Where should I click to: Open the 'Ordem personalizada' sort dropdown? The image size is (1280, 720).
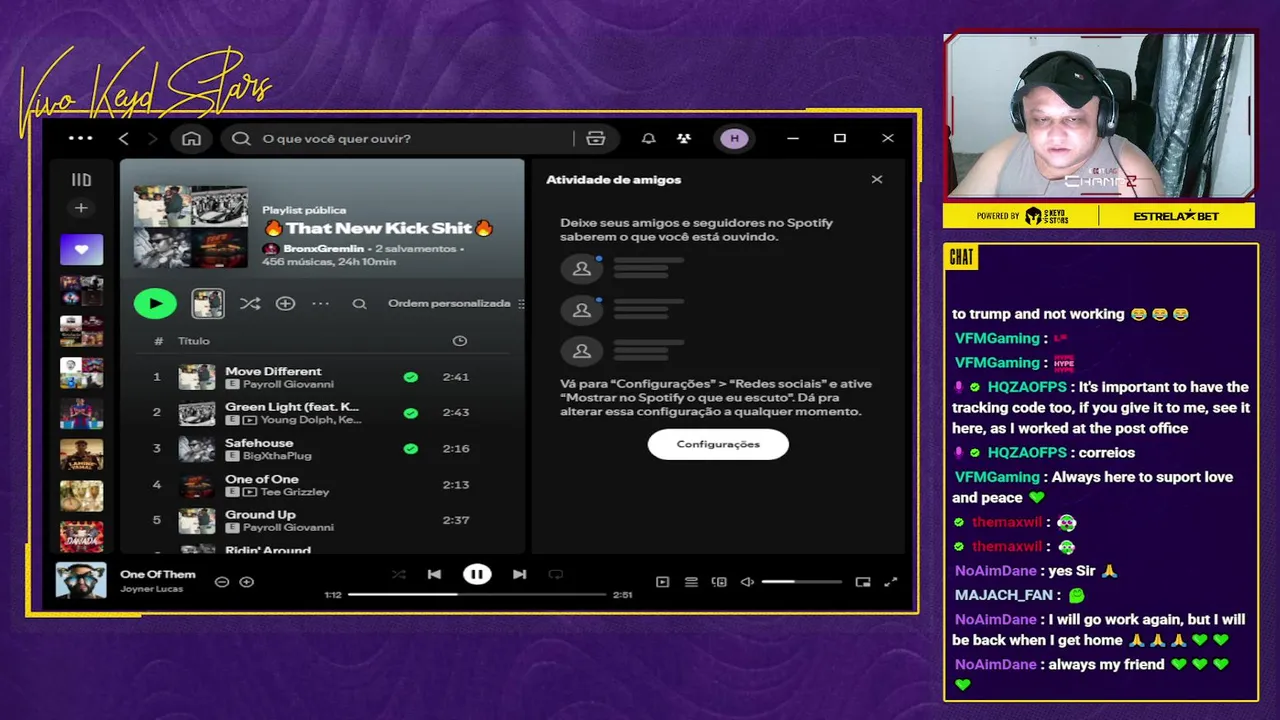click(x=455, y=303)
